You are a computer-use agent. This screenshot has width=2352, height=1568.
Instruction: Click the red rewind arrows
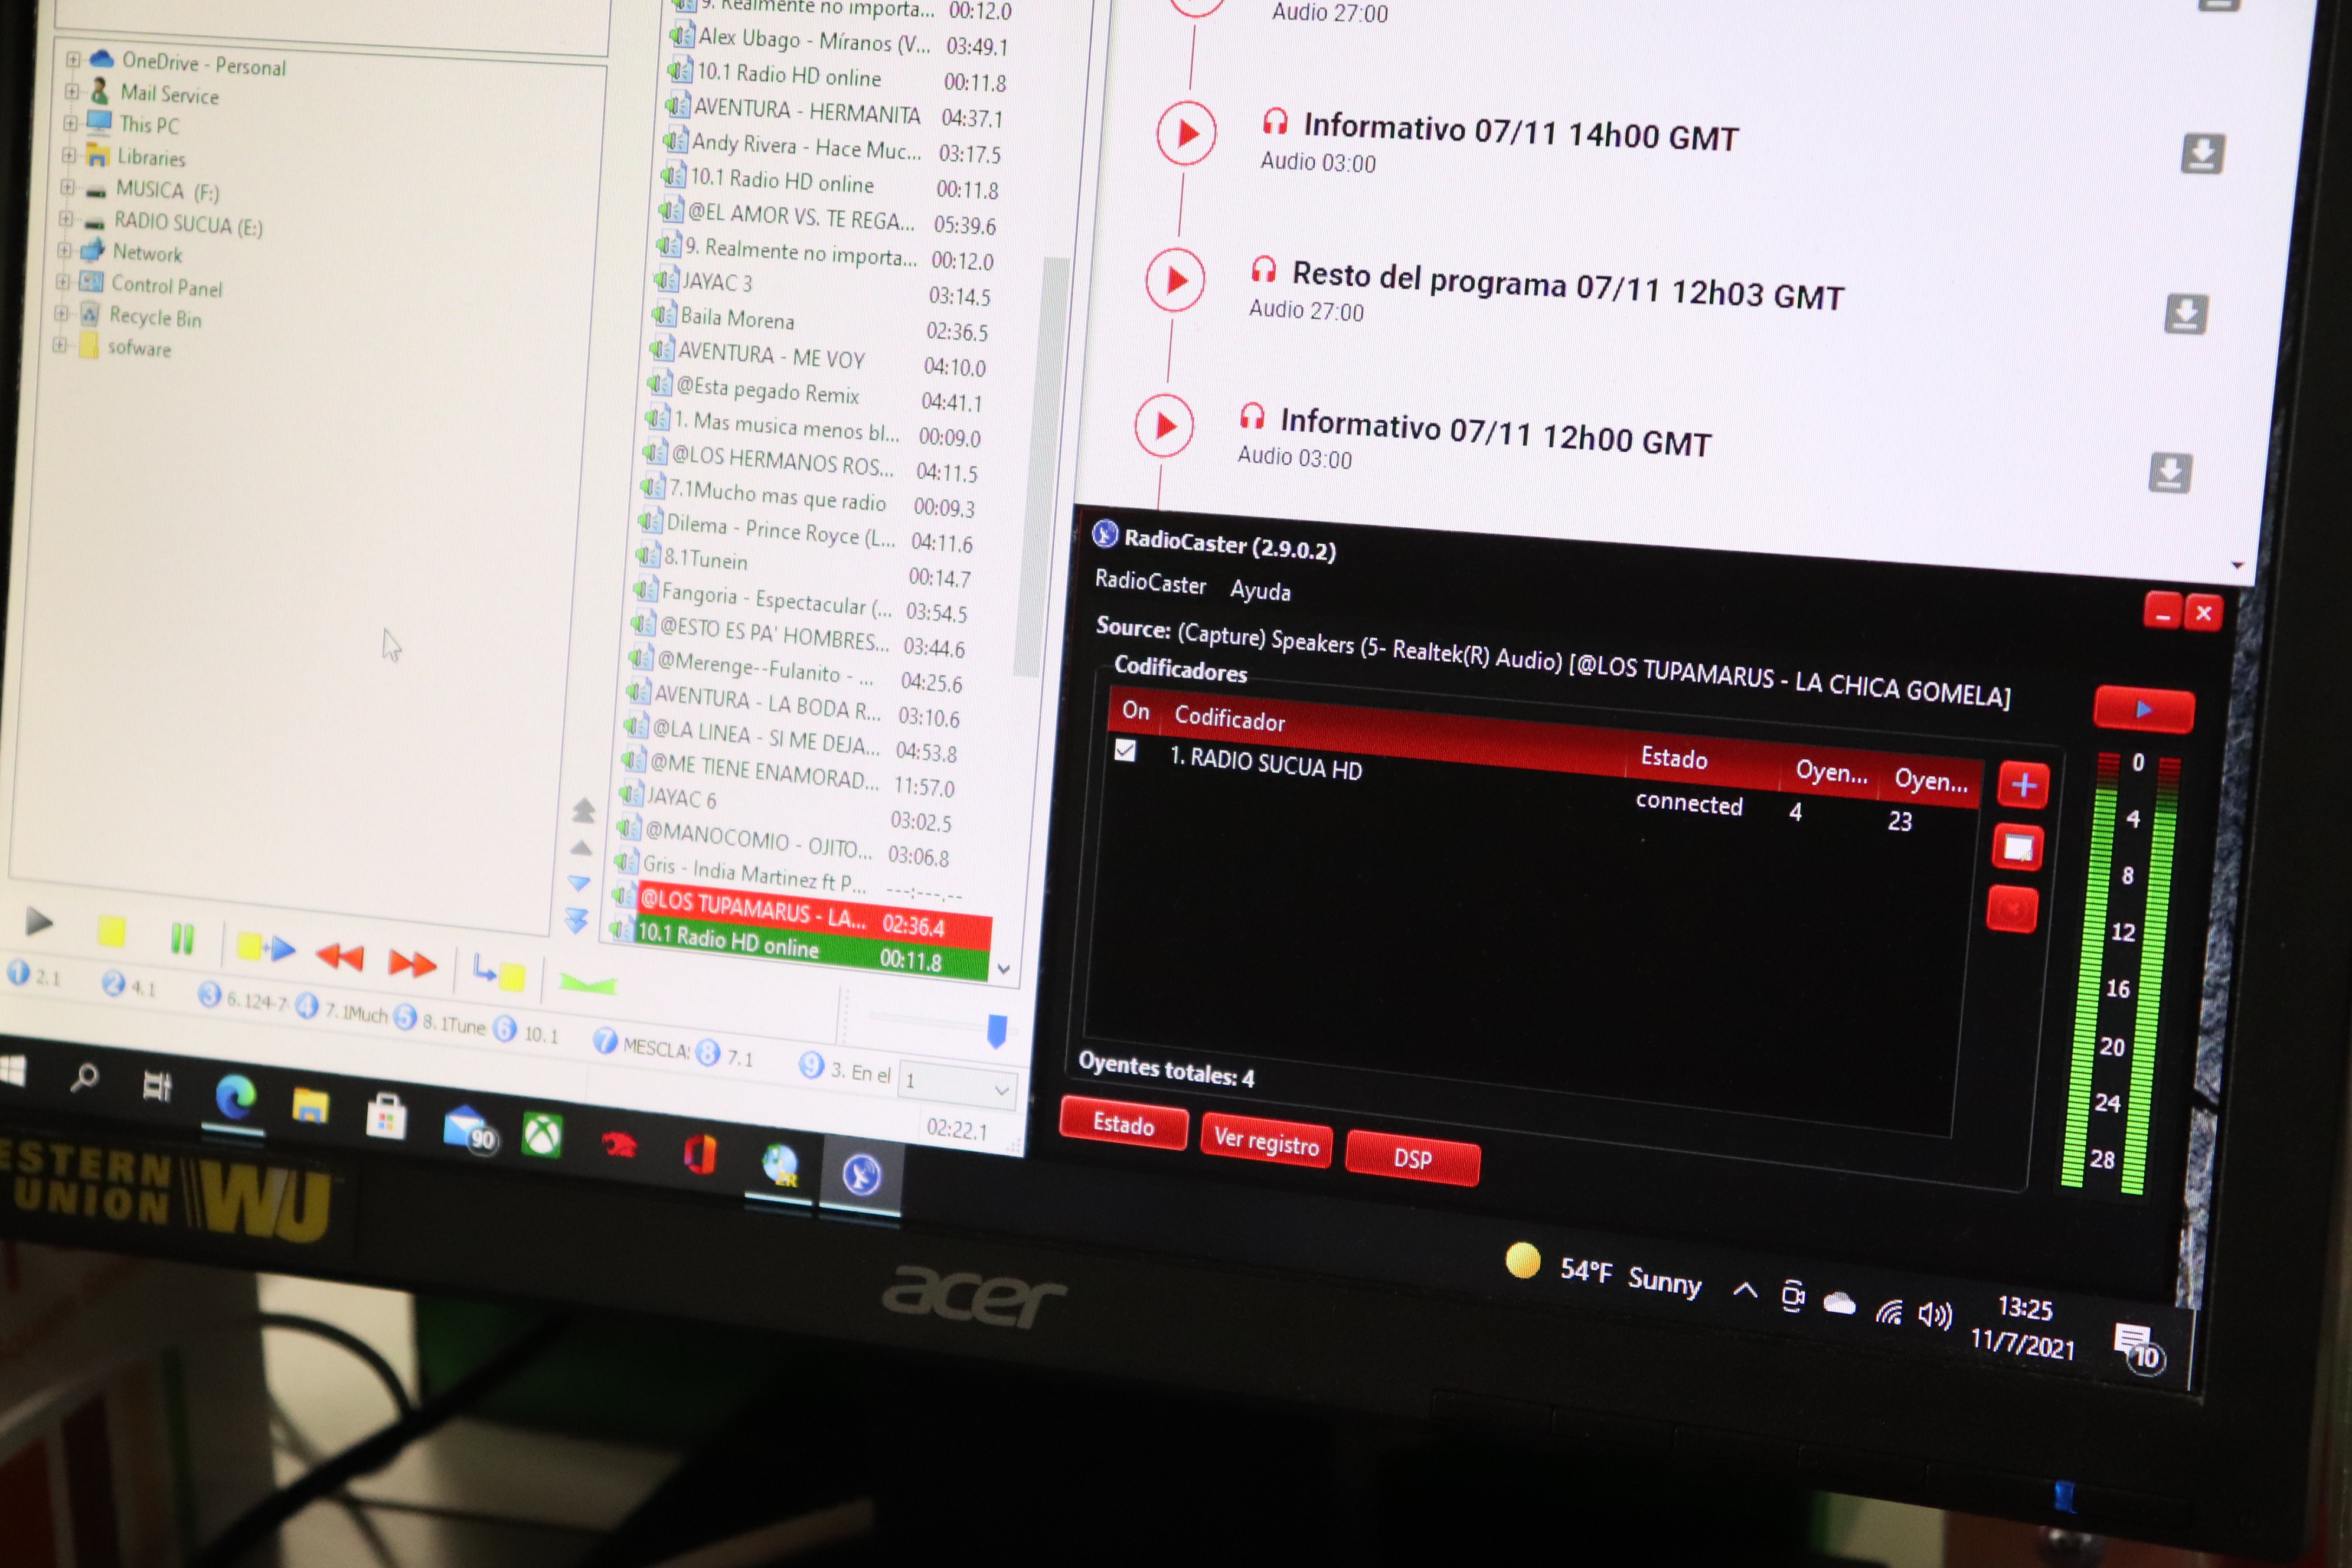[x=340, y=957]
